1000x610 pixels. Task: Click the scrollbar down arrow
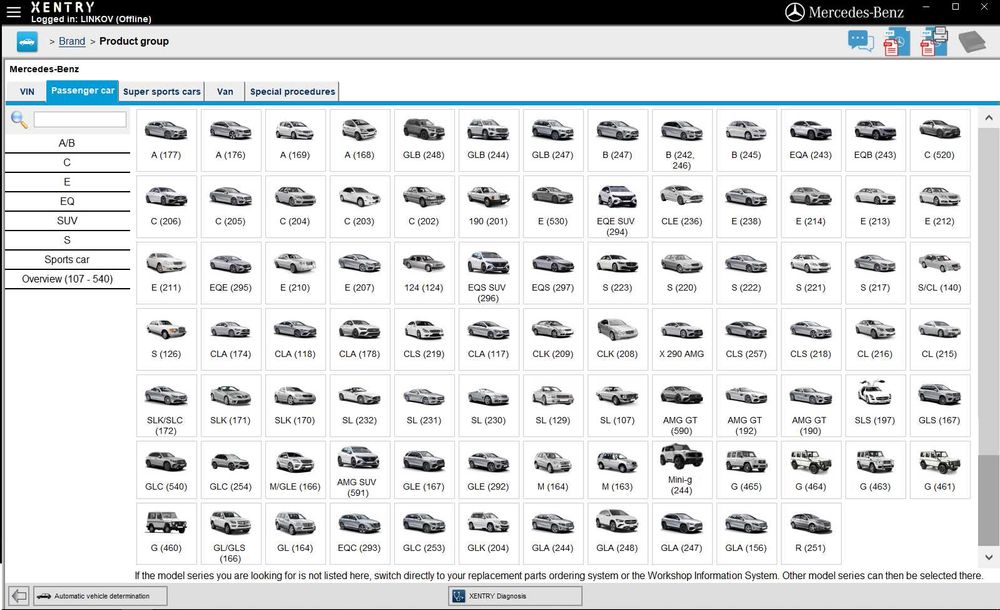coord(989,557)
